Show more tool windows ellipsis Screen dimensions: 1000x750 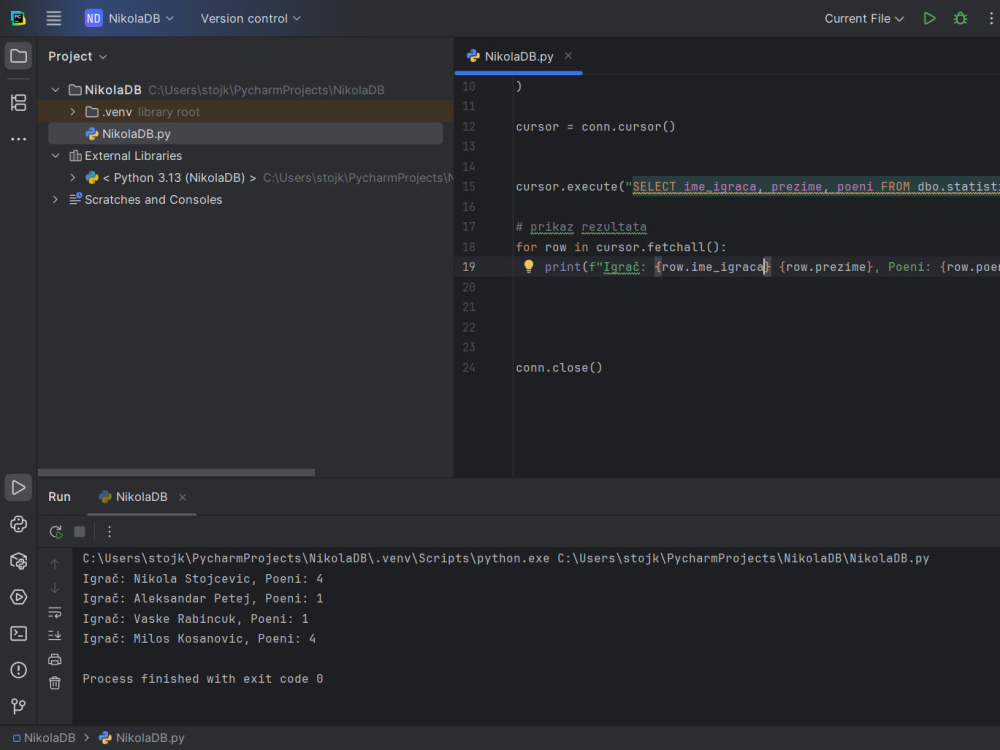pyautogui.click(x=18, y=138)
